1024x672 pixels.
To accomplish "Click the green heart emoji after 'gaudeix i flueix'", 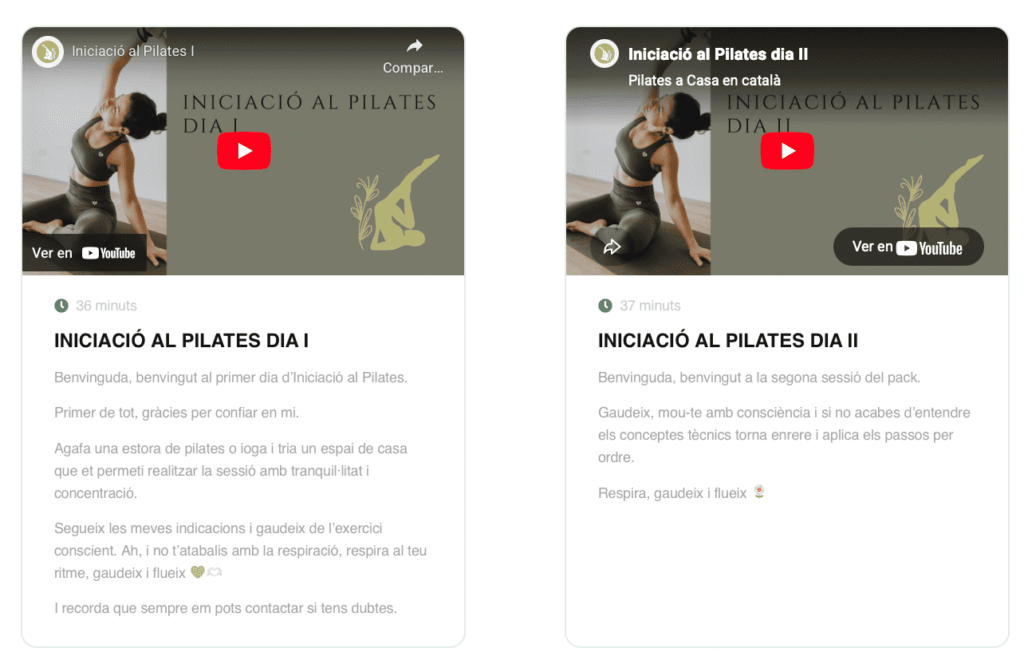I will coord(198,572).
